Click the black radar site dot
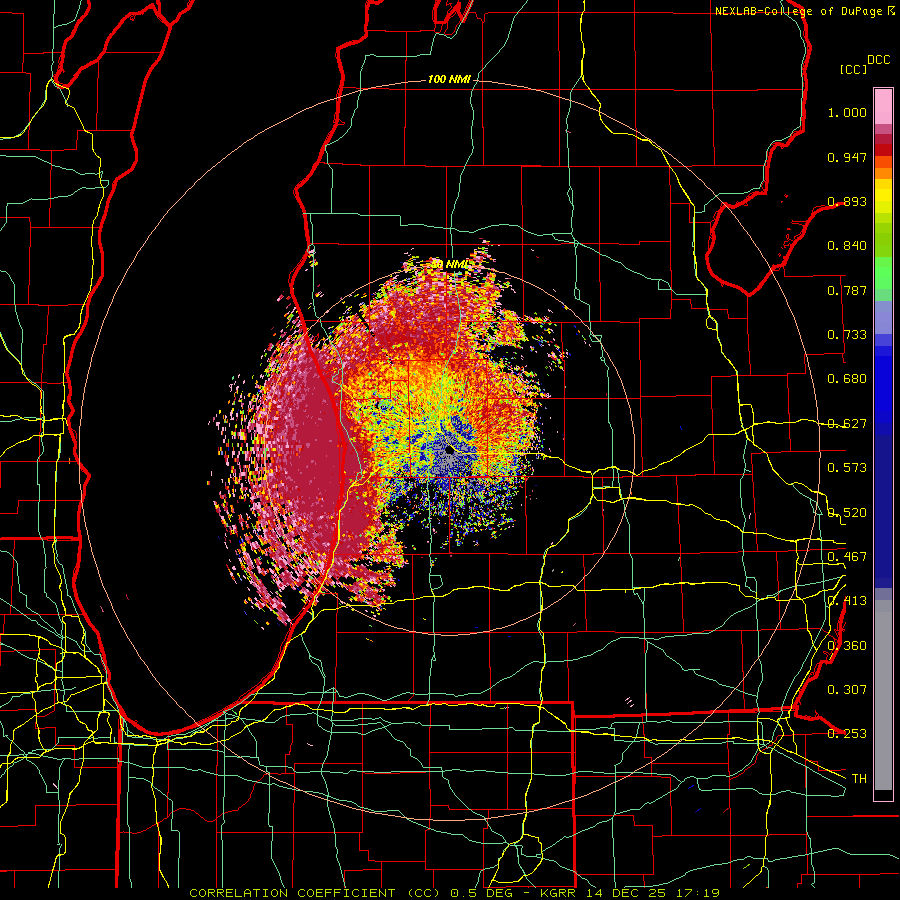The image size is (900, 900). tap(449, 450)
